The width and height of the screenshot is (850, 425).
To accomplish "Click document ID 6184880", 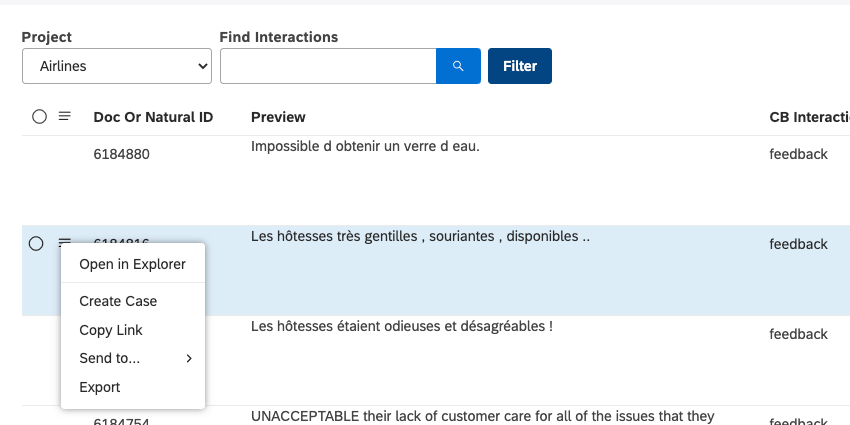I will (x=122, y=155).
